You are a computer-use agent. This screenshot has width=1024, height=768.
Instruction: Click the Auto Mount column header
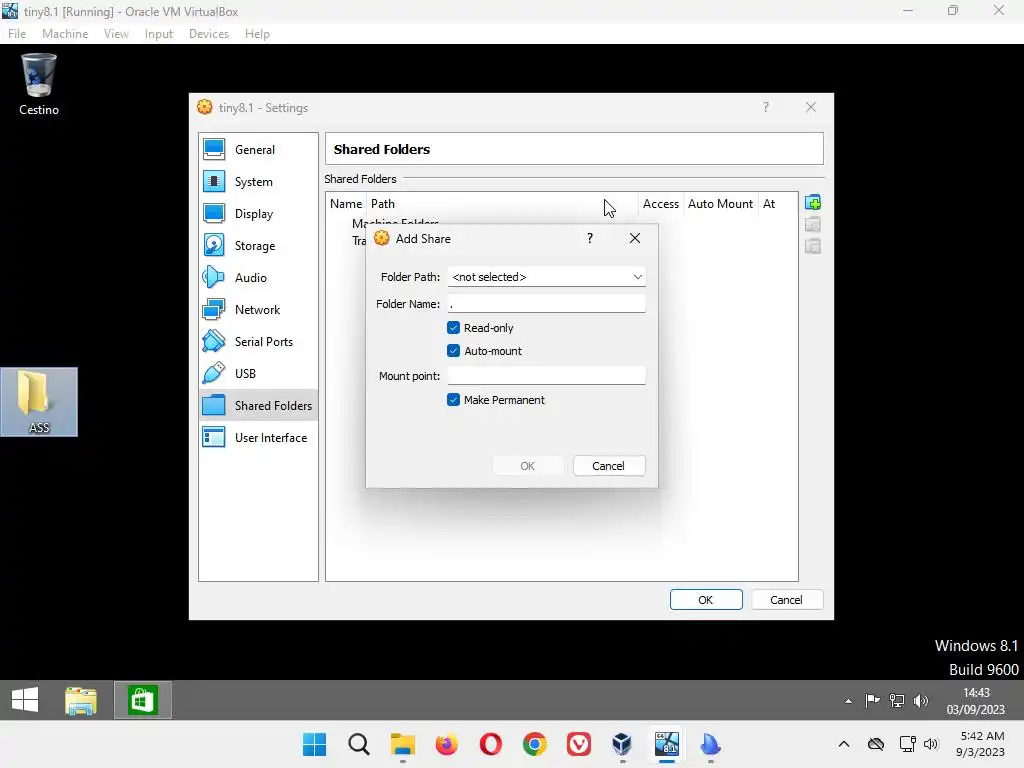click(x=720, y=204)
